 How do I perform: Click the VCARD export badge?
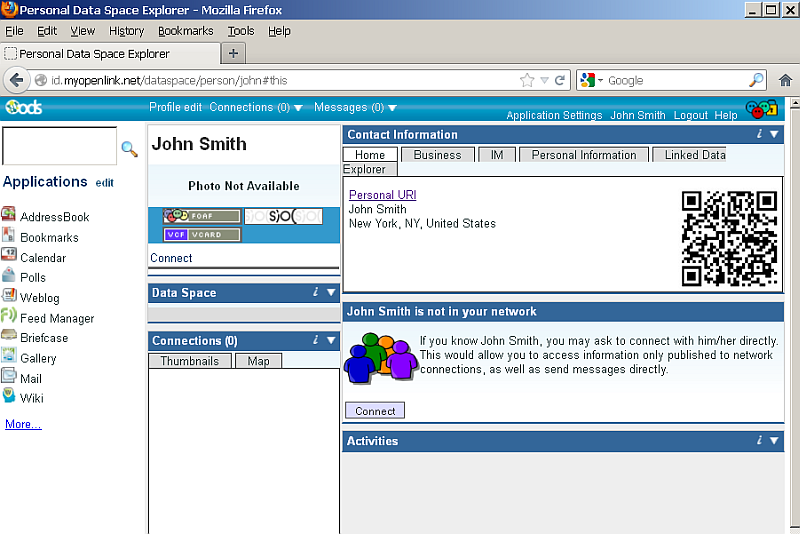click(202, 234)
